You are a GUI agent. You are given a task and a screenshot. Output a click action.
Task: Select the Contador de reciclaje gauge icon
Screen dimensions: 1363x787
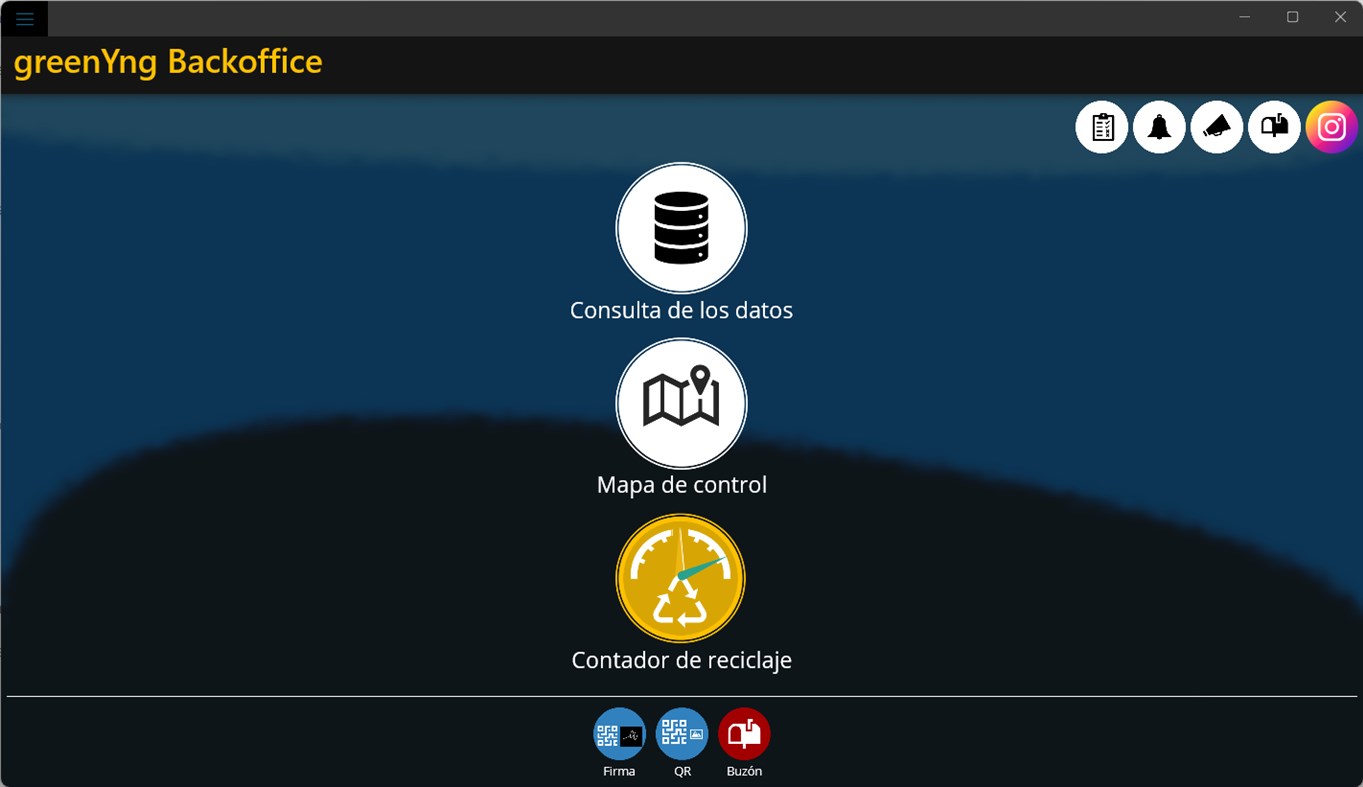[x=681, y=578]
